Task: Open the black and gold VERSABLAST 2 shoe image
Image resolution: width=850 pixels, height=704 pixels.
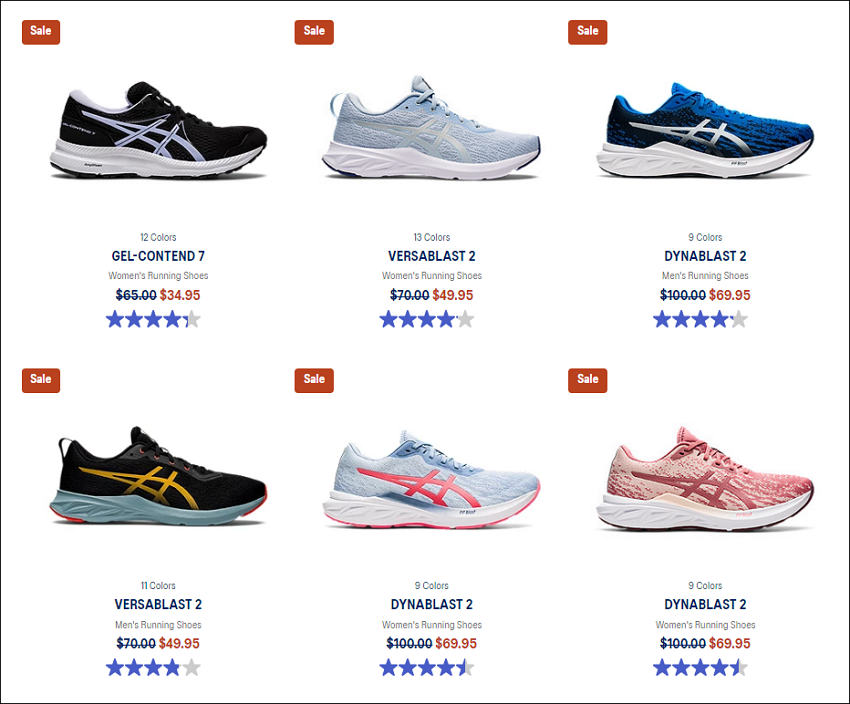Action: click(x=158, y=476)
